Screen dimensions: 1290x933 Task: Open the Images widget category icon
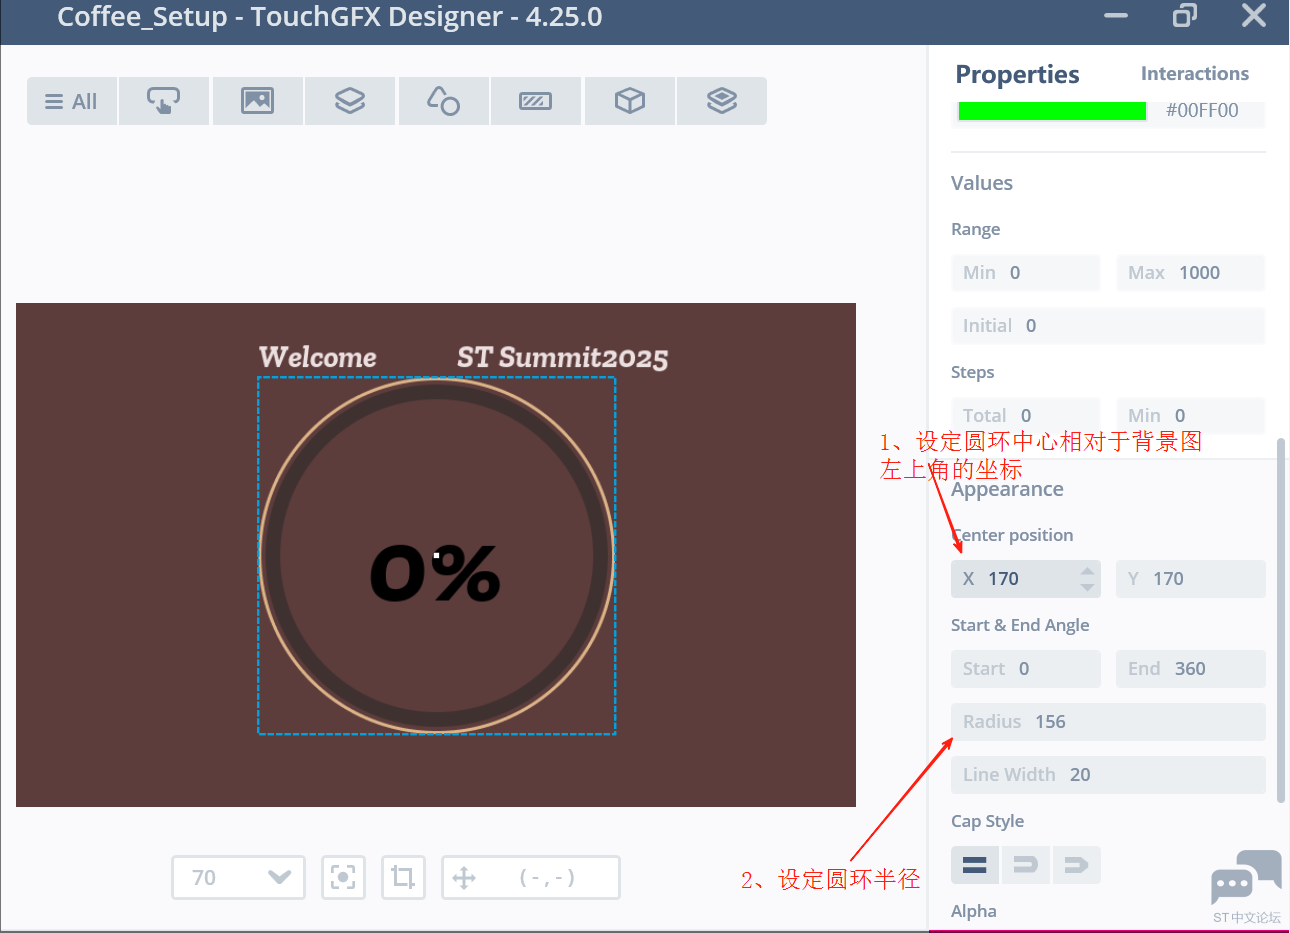(257, 101)
